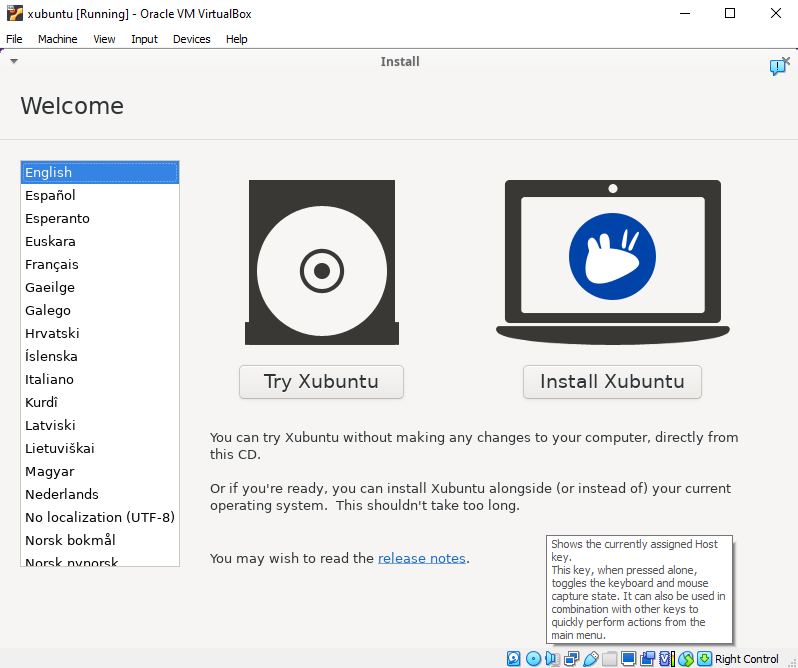Click the display status icon
Image resolution: width=798 pixels, height=668 pixels.
[x=629, y=658]
